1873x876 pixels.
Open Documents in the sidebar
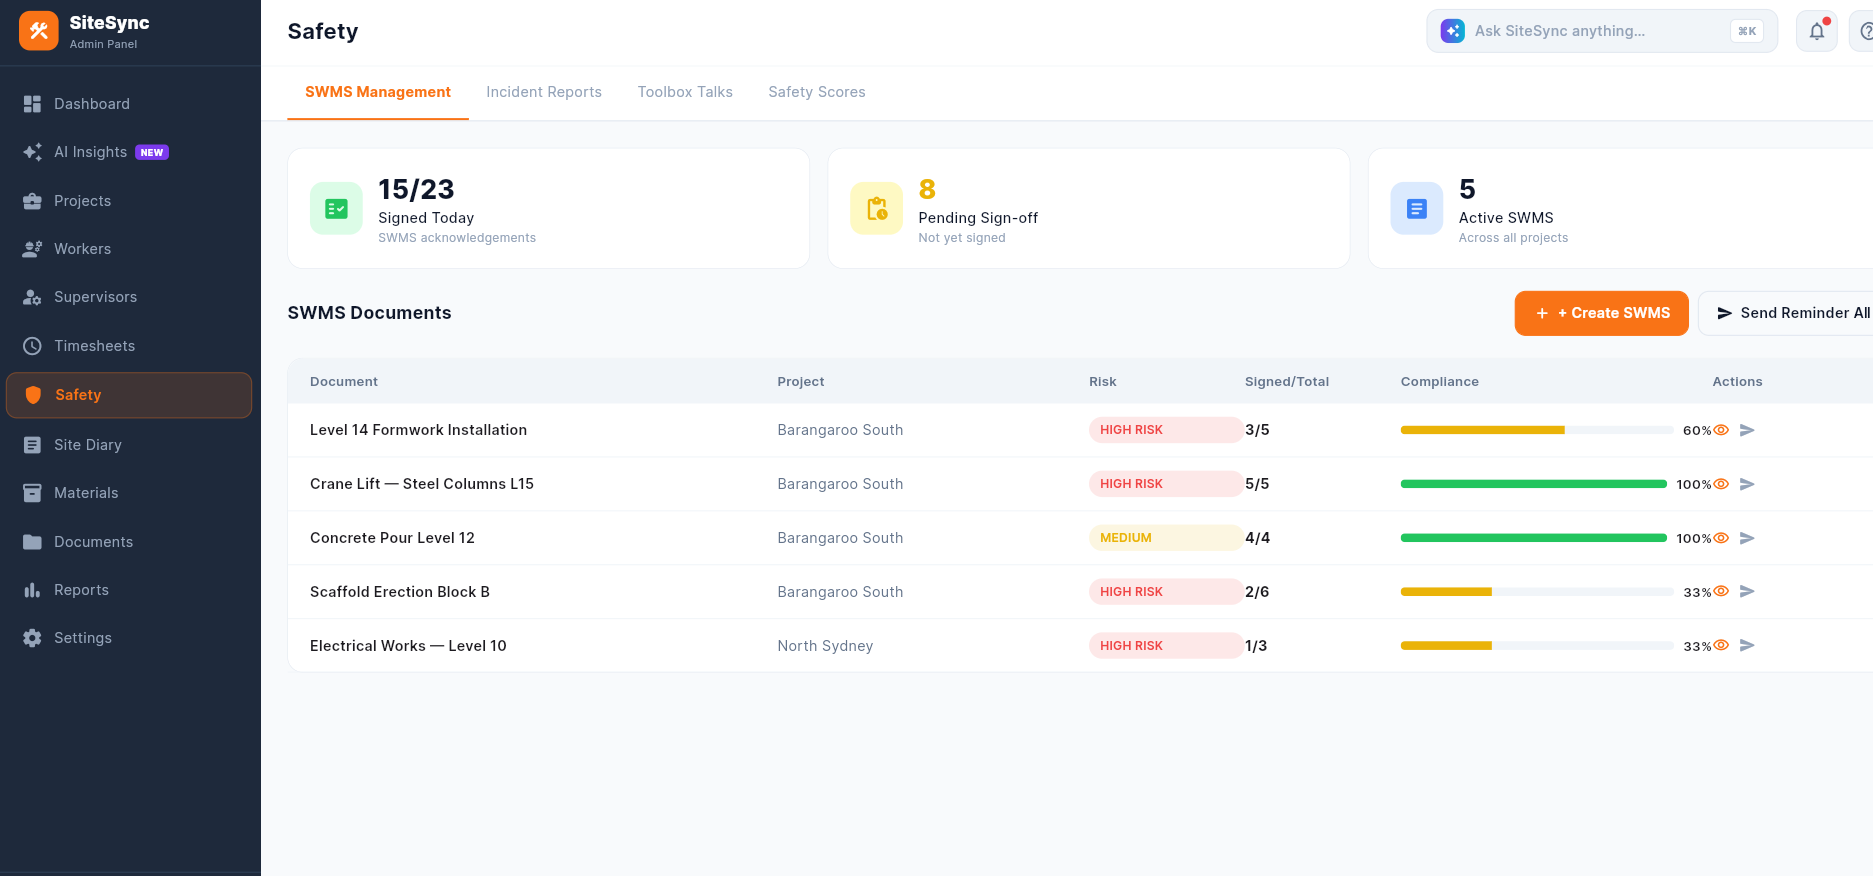[x=129, y=542]
